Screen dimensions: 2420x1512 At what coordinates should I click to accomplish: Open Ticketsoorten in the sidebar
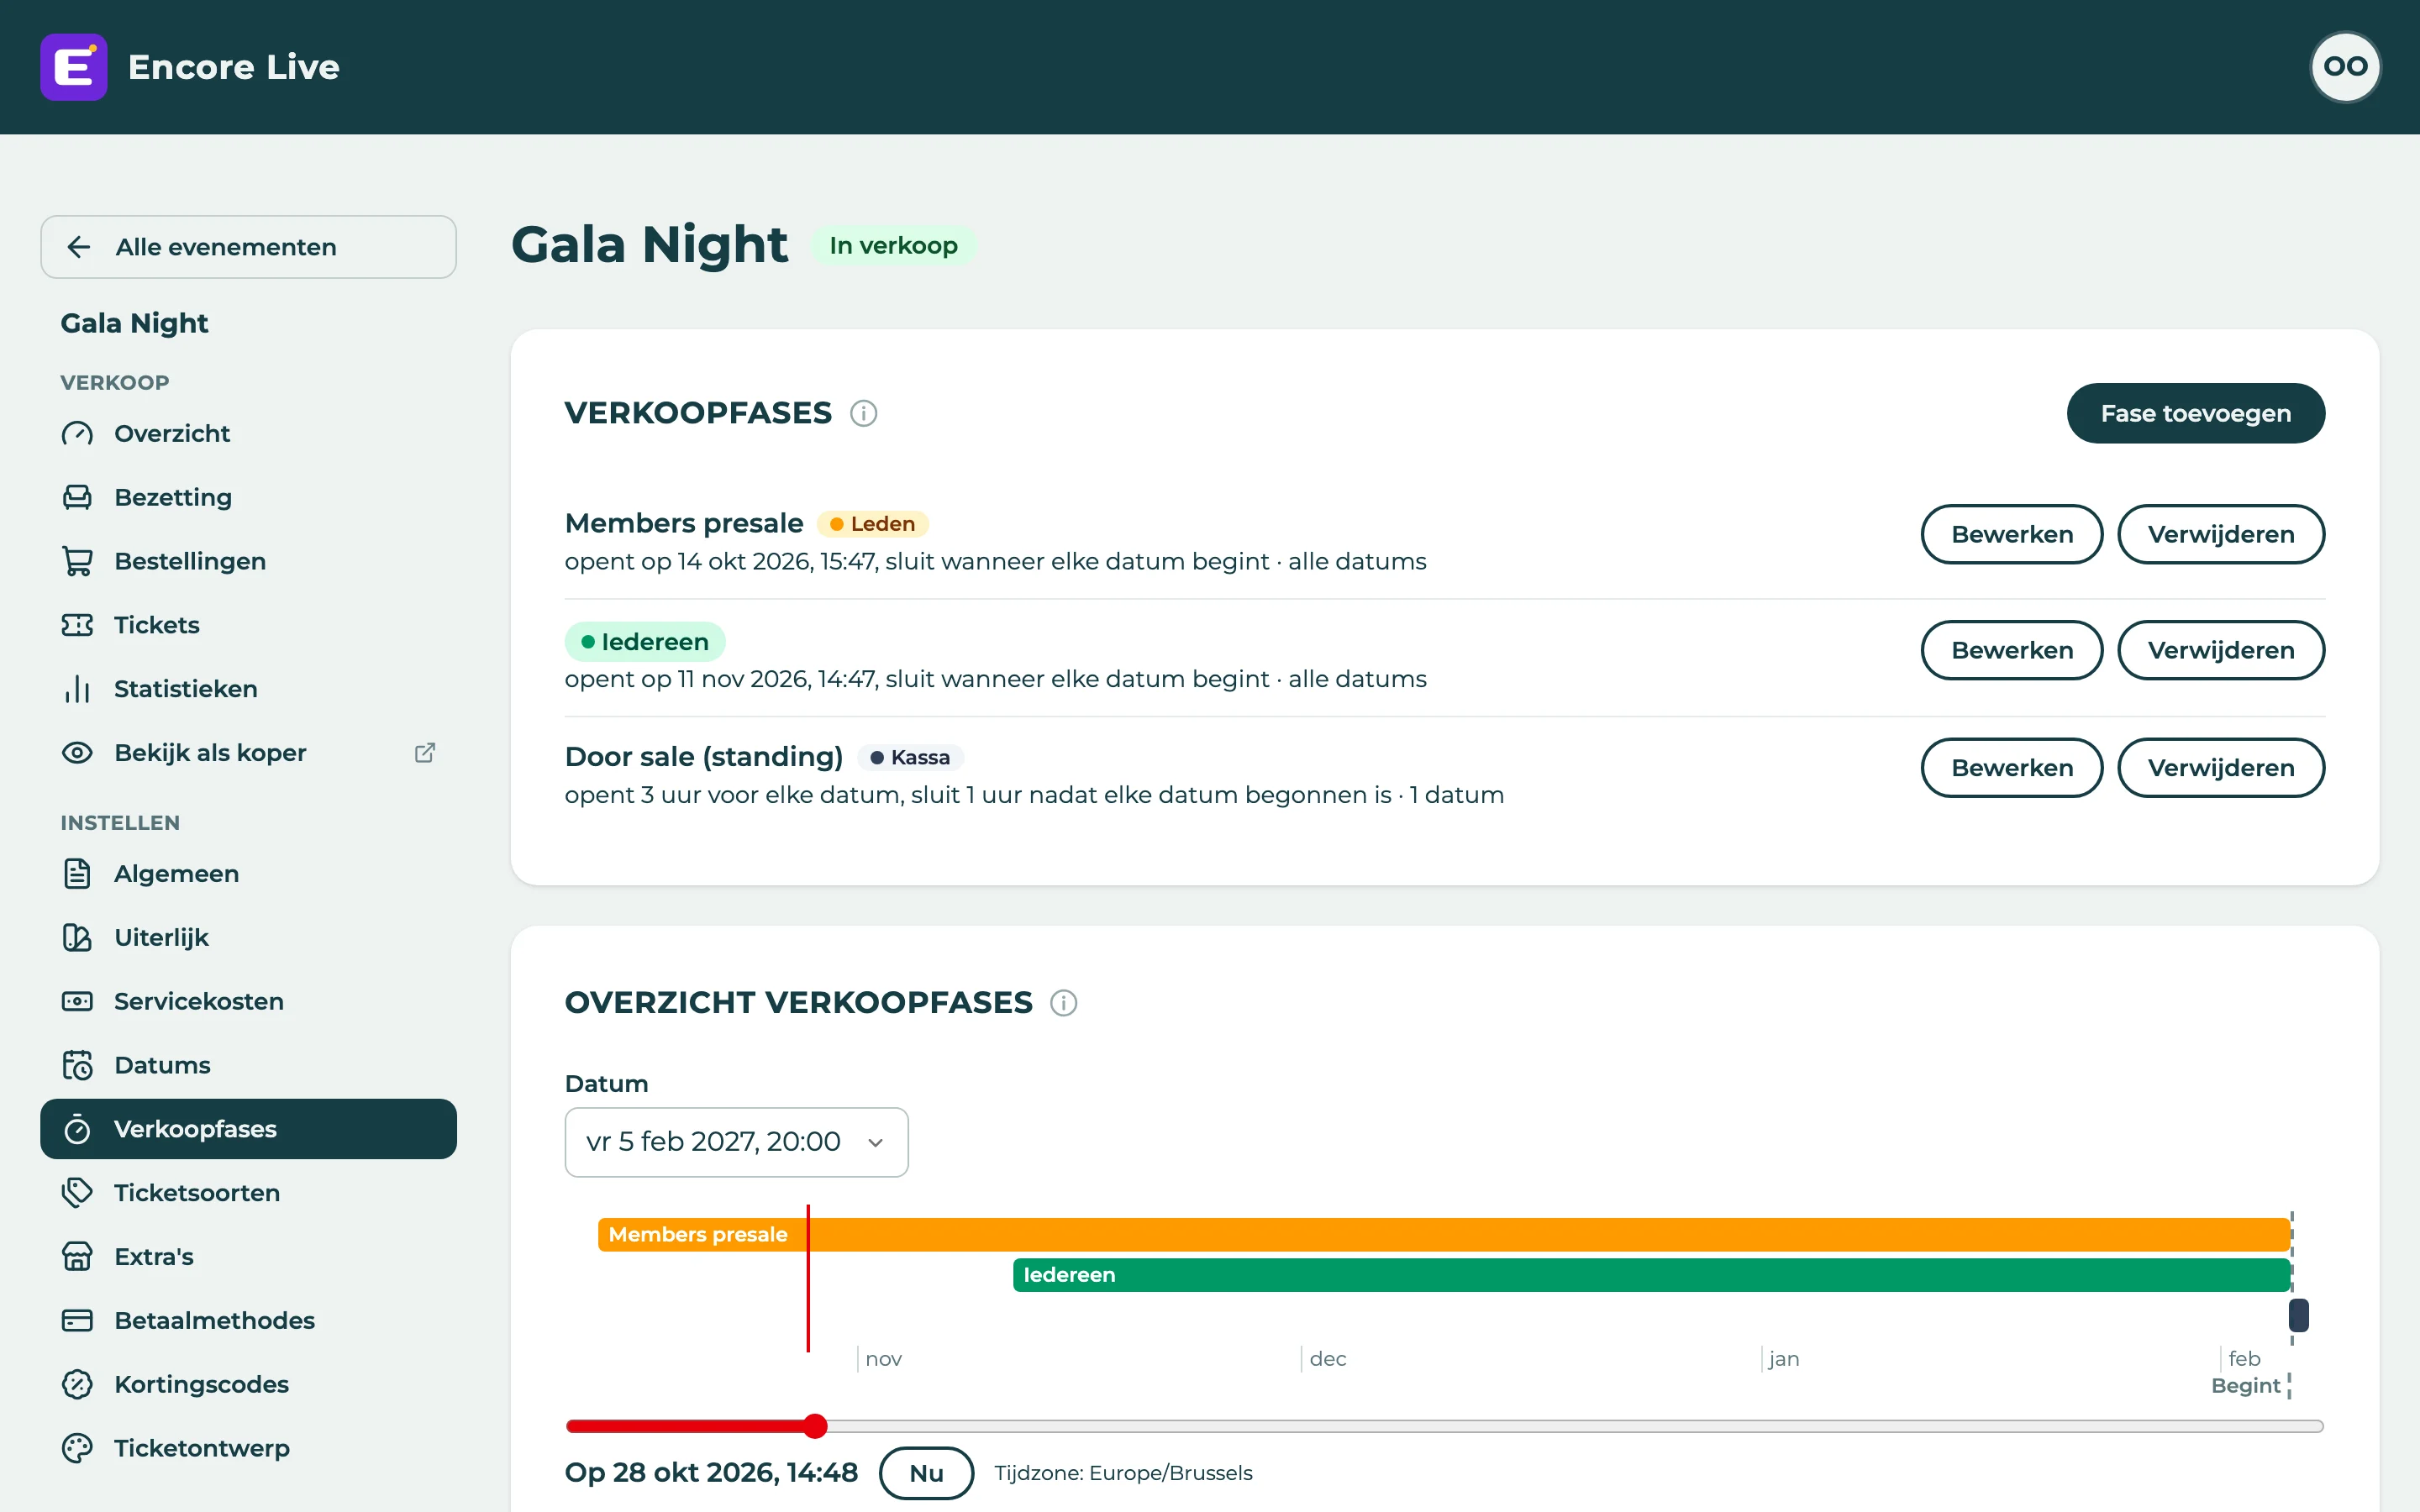pyautogui.click(x=248, y=1193)
